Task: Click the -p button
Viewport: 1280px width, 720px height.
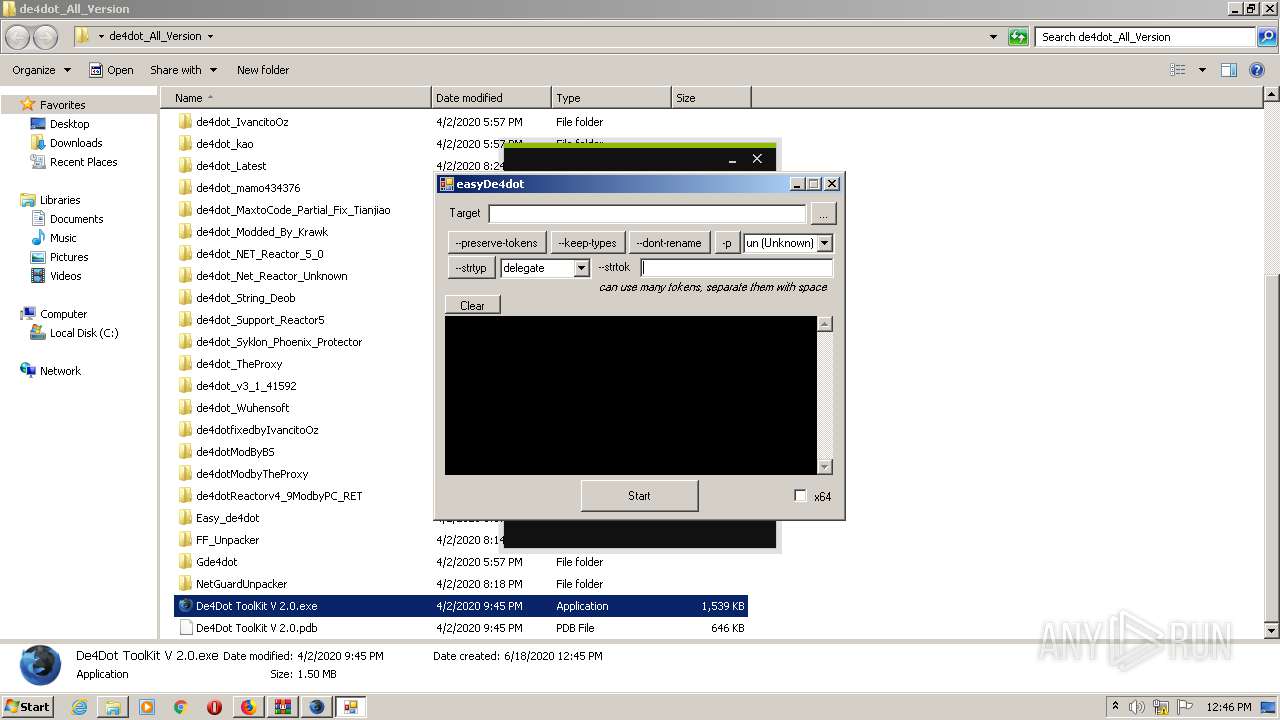Action: 727,243
